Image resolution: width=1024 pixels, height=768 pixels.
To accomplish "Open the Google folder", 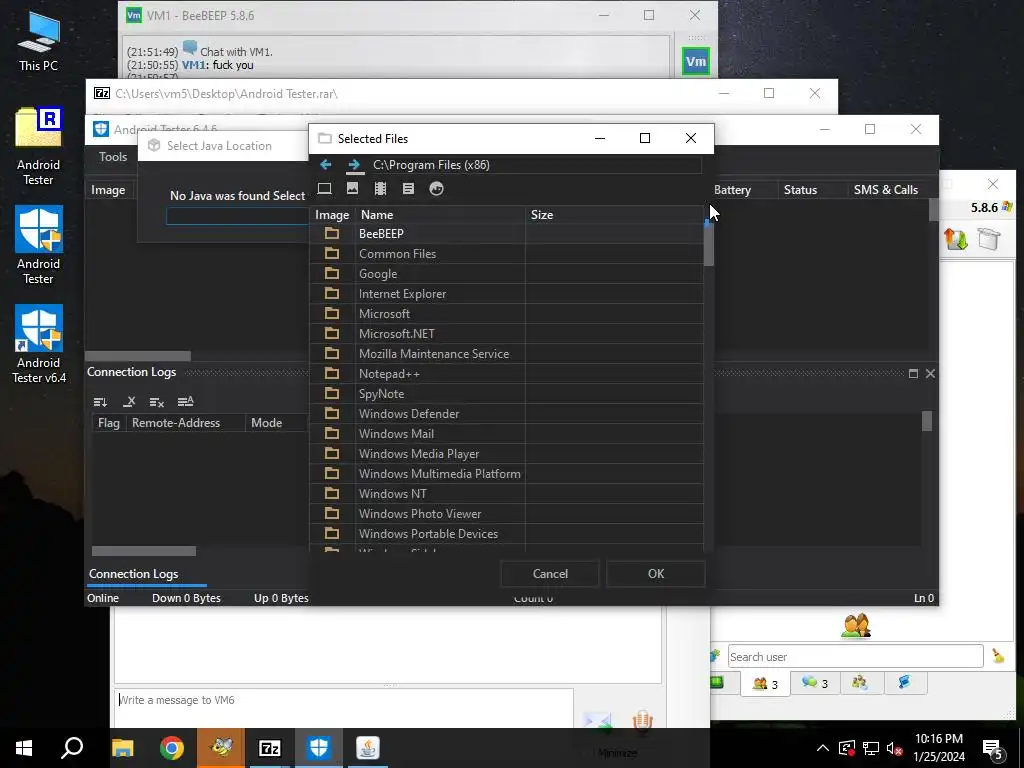I will pos(507,274).
